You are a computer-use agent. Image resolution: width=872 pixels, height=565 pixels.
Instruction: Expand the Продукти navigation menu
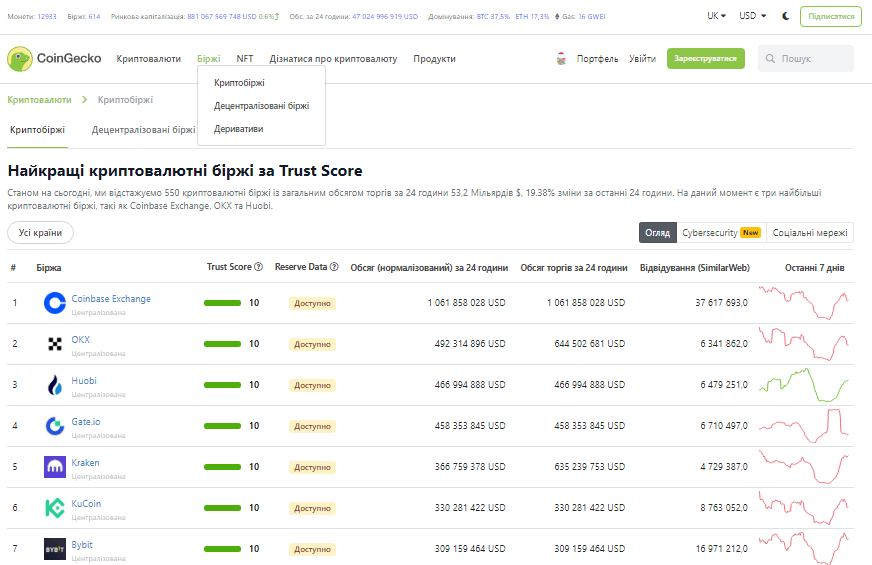pos(434,58)
